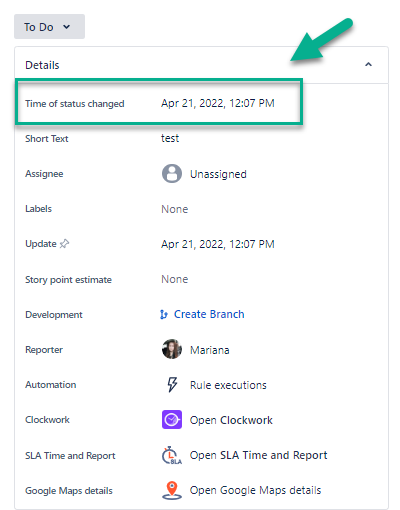Select Open Clockwork
Viewport: 400px width, 510px height.
tap(231, 420)
